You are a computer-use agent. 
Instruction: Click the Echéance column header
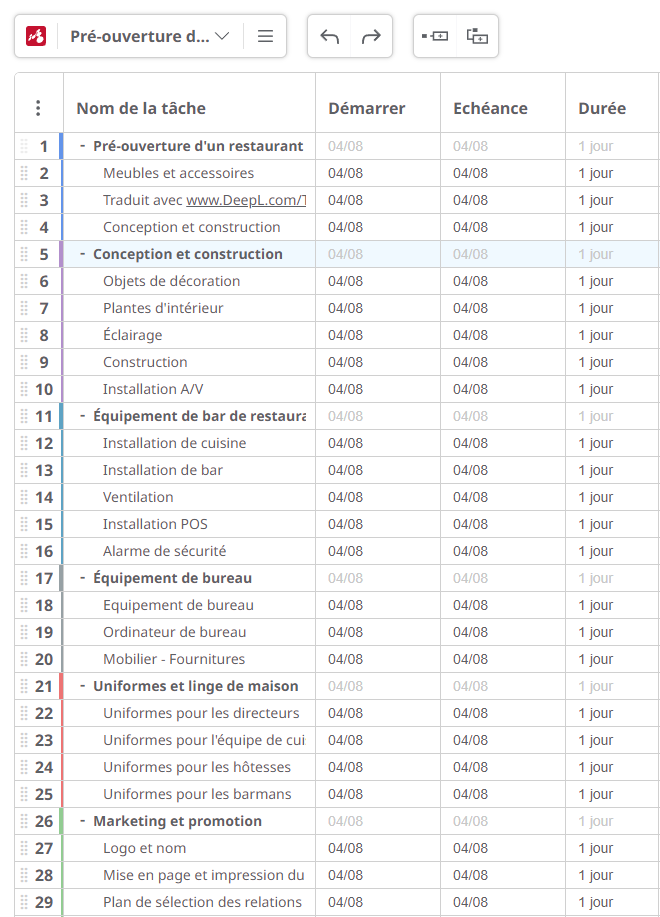tap(490, 108)
